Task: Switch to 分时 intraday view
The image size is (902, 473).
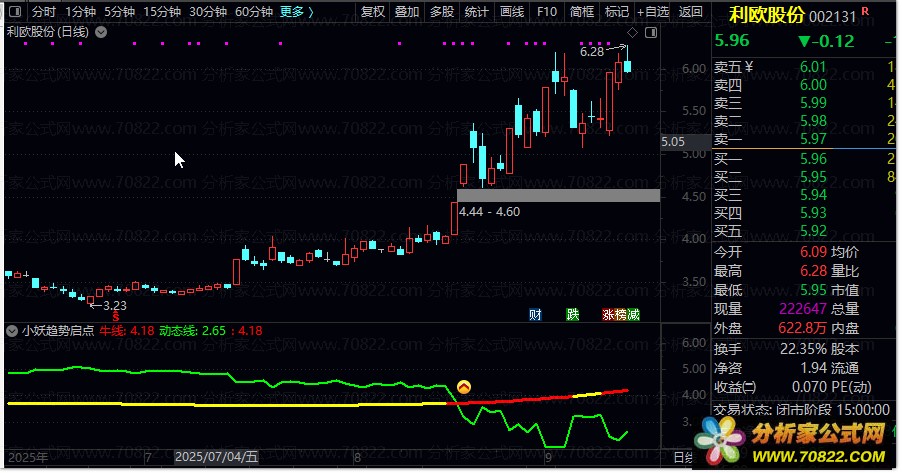Action: [x=44, y=12]
